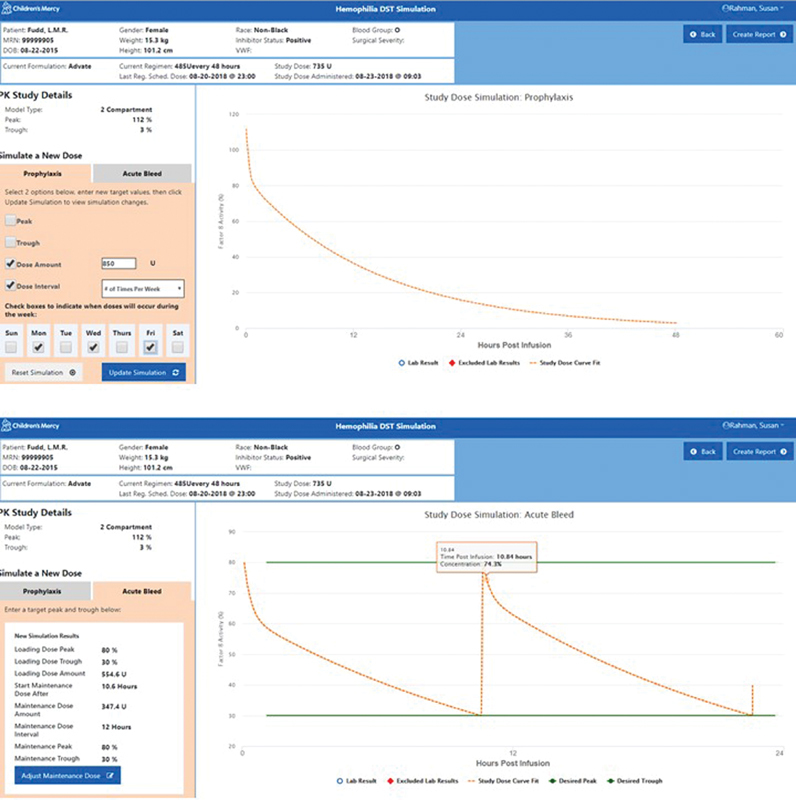
Task: Uncheck the Mon dosing day box
Action: [38, 347]
